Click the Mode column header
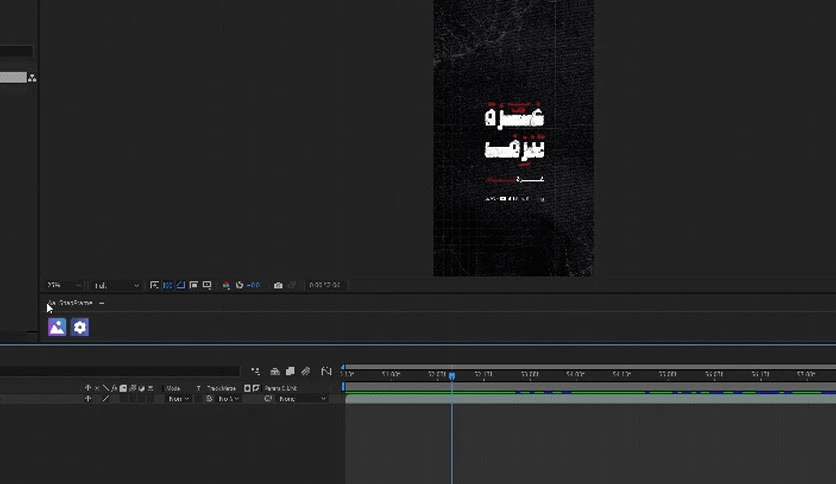Screen dimensions: 836x484 pyautogui.click(x=173, y=388)
